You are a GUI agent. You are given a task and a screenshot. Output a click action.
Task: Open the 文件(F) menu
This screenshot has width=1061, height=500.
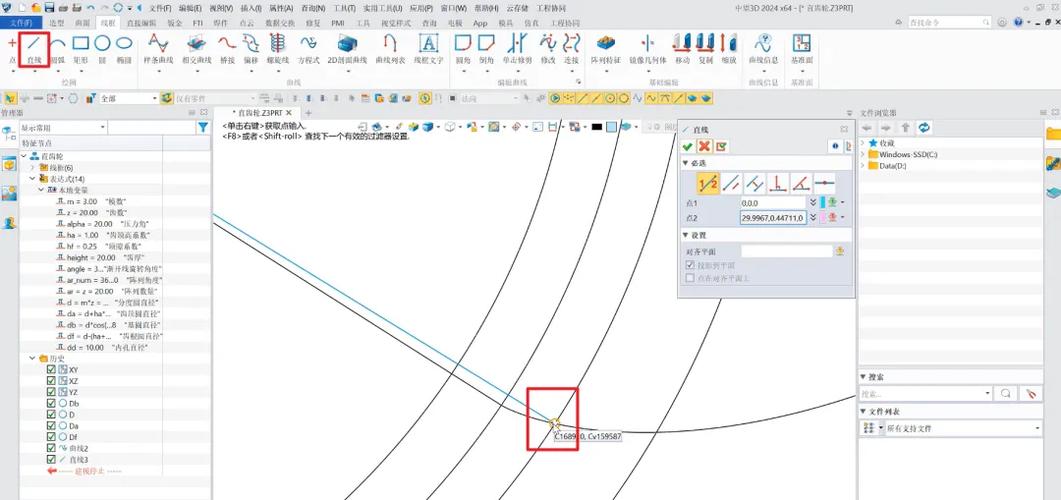160,8
